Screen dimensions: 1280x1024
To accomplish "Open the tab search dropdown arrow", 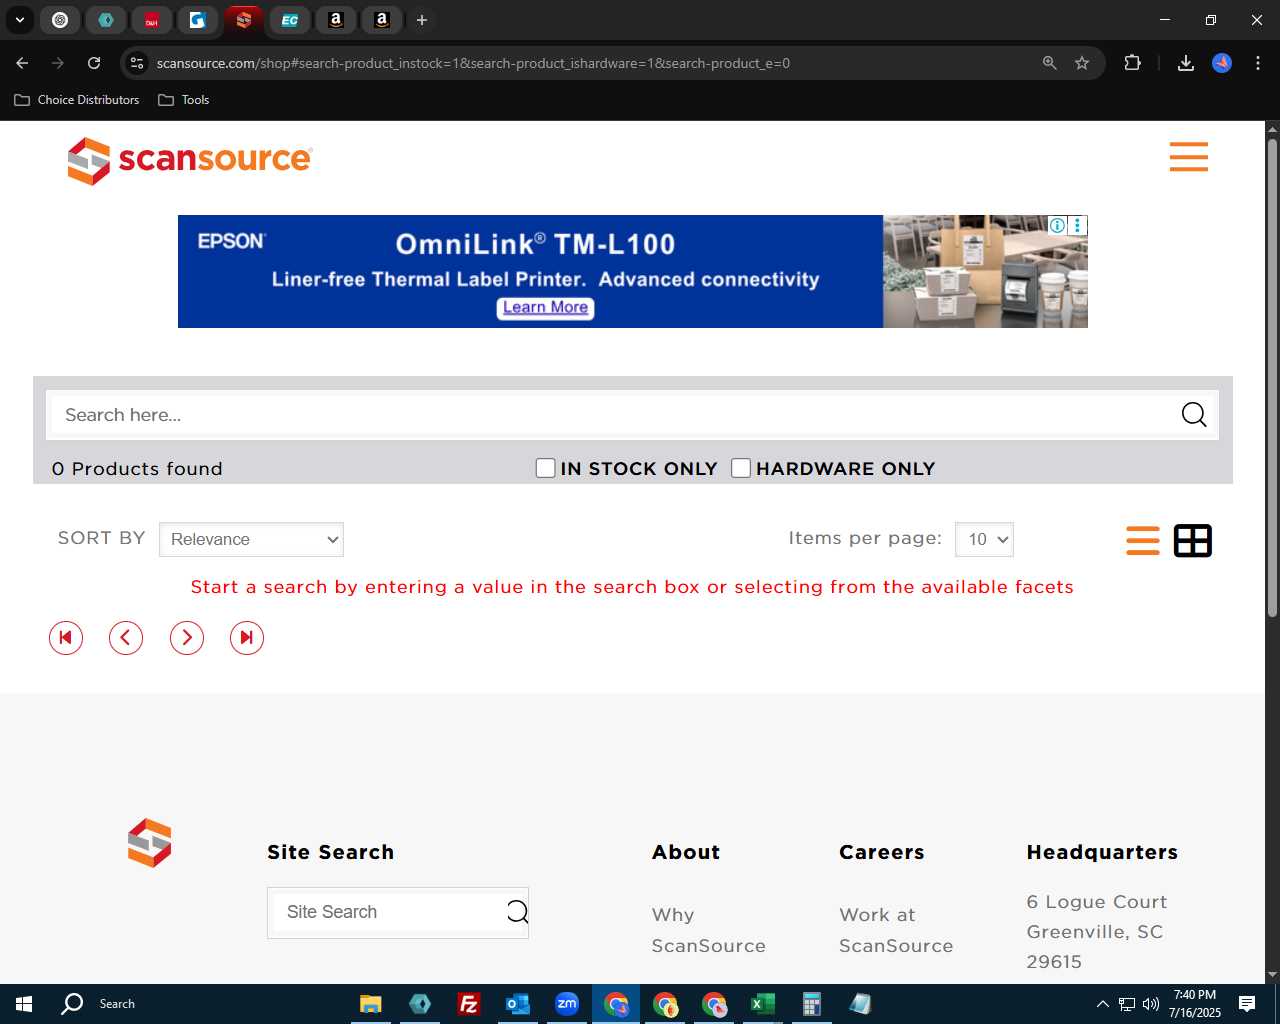I will 19,19.
